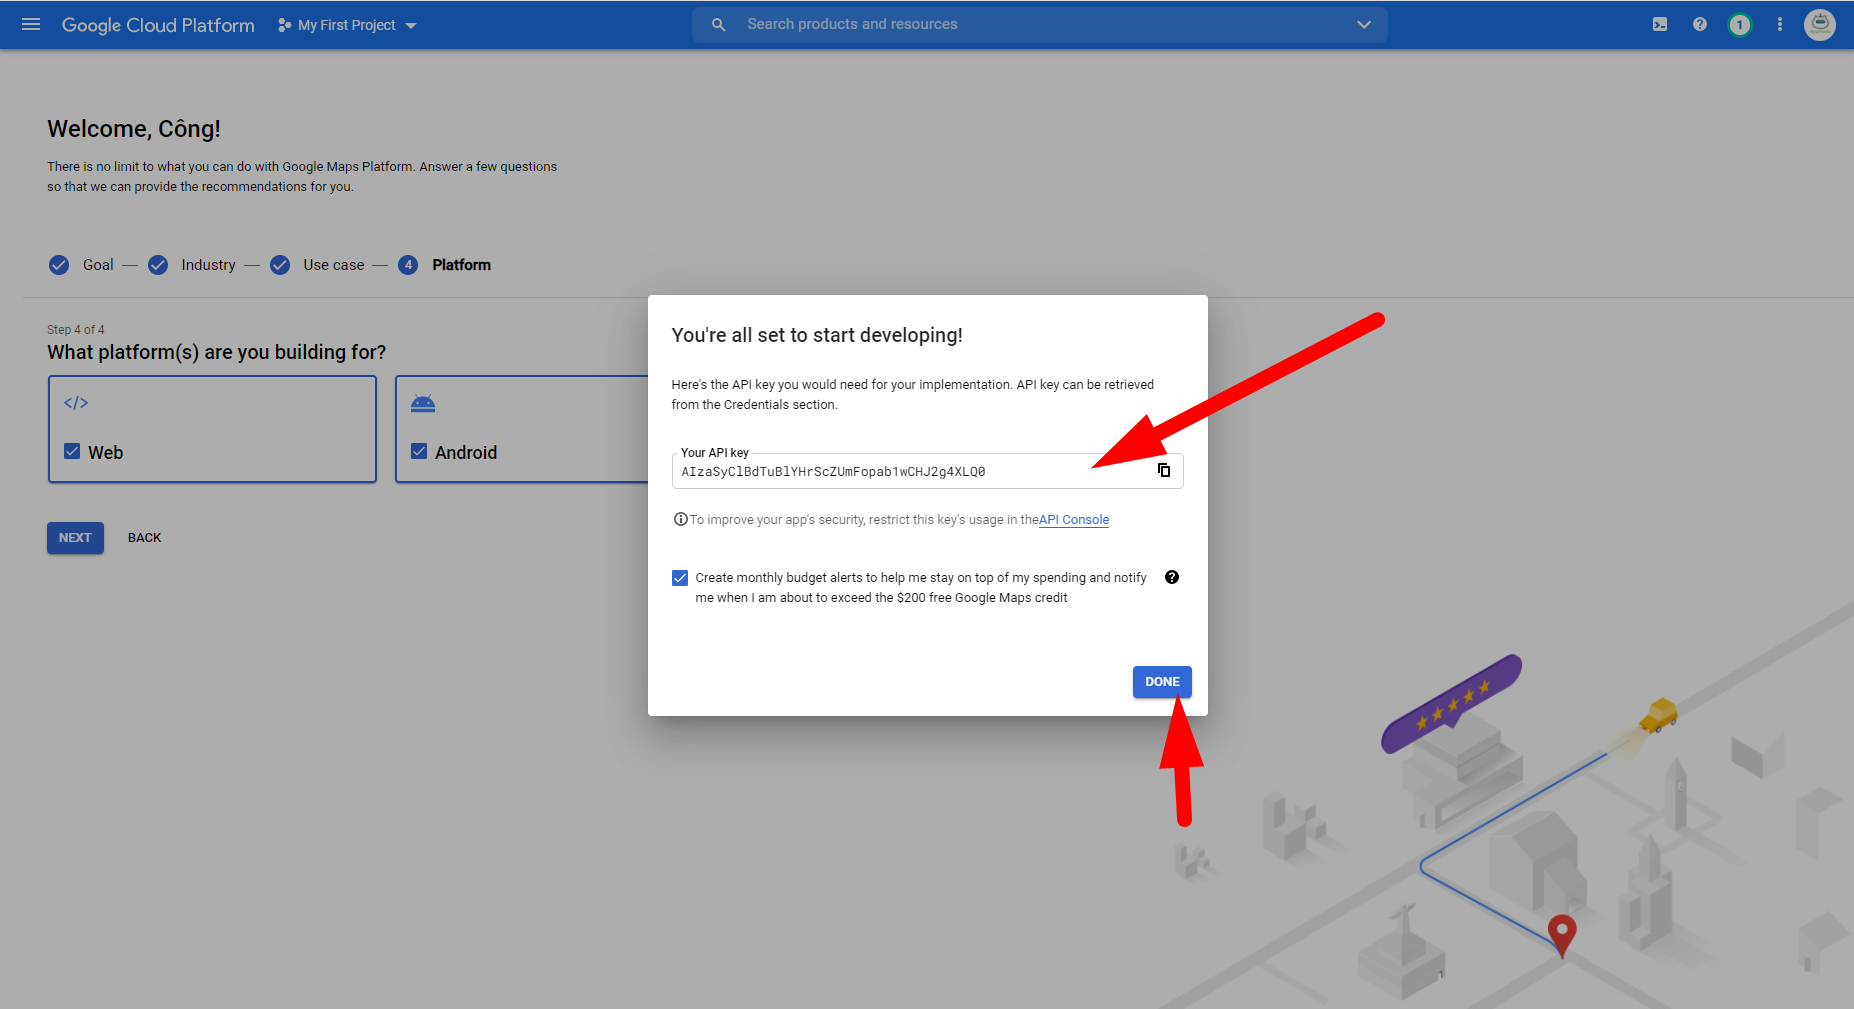Open the main navigation hamburger menu

pyautogui.click(x=31, y=24)
